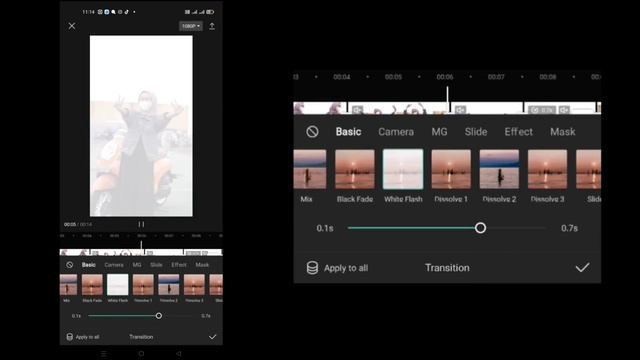The width and height of the screenshot is (640, 360).
Task: Click the 0.7s maximum duration label in the enlarged panel
Action: coord(569,228)
